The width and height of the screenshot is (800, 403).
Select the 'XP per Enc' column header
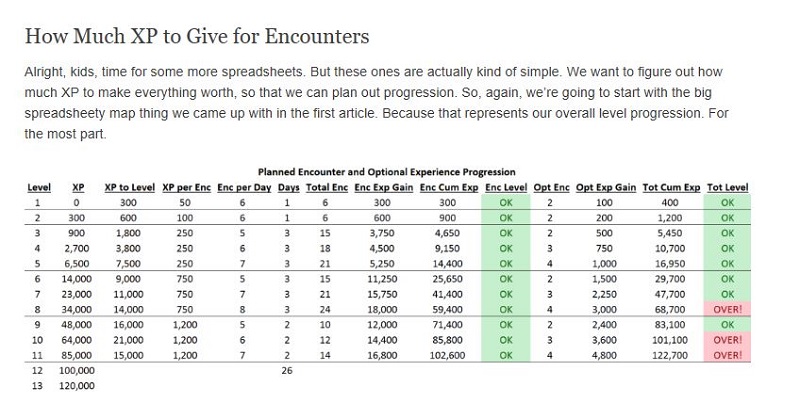pyautogui.click(x=186, y=187)
